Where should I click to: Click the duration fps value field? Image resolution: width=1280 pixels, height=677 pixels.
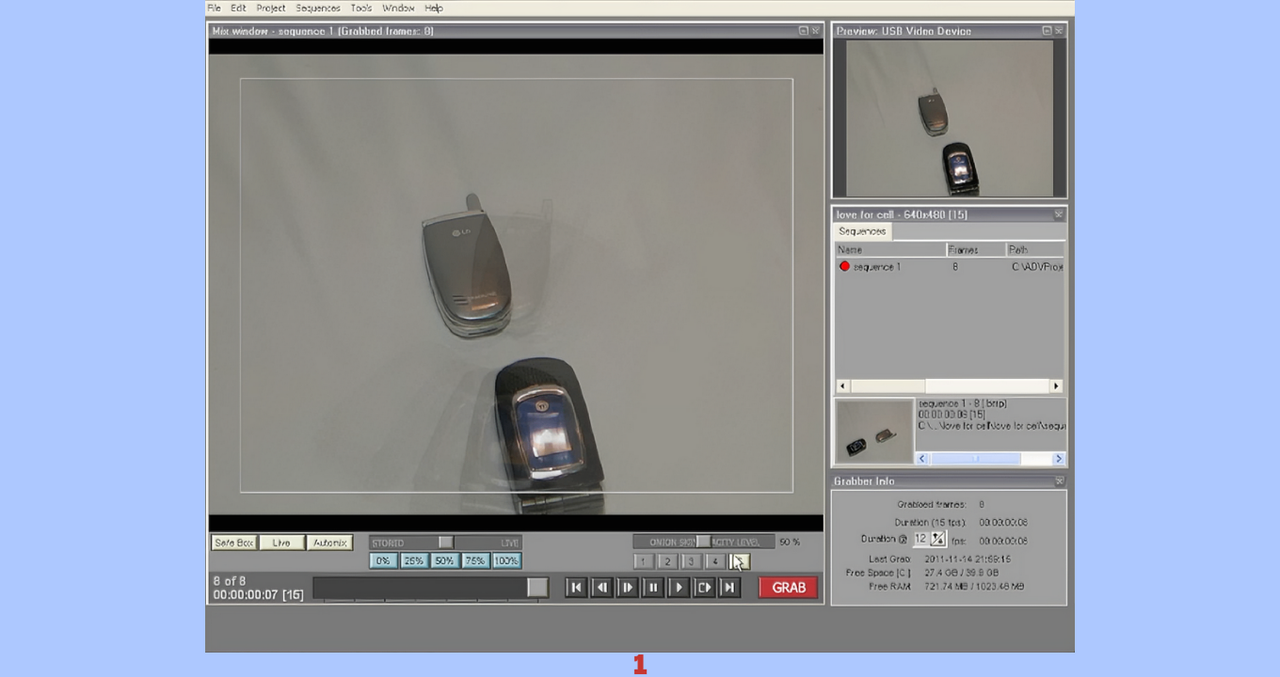pos(920,539)
